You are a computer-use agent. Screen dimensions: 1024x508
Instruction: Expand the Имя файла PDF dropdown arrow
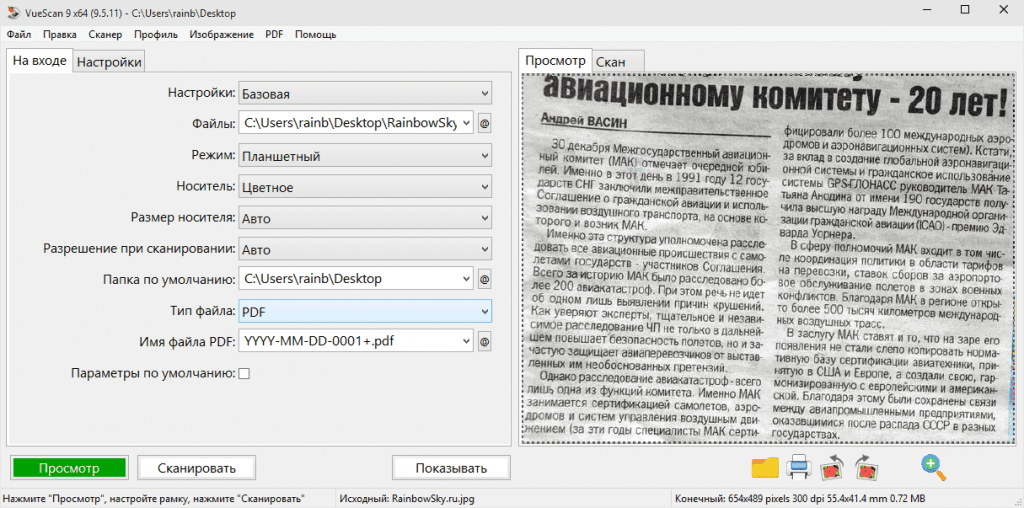click(x=466, y=341)
